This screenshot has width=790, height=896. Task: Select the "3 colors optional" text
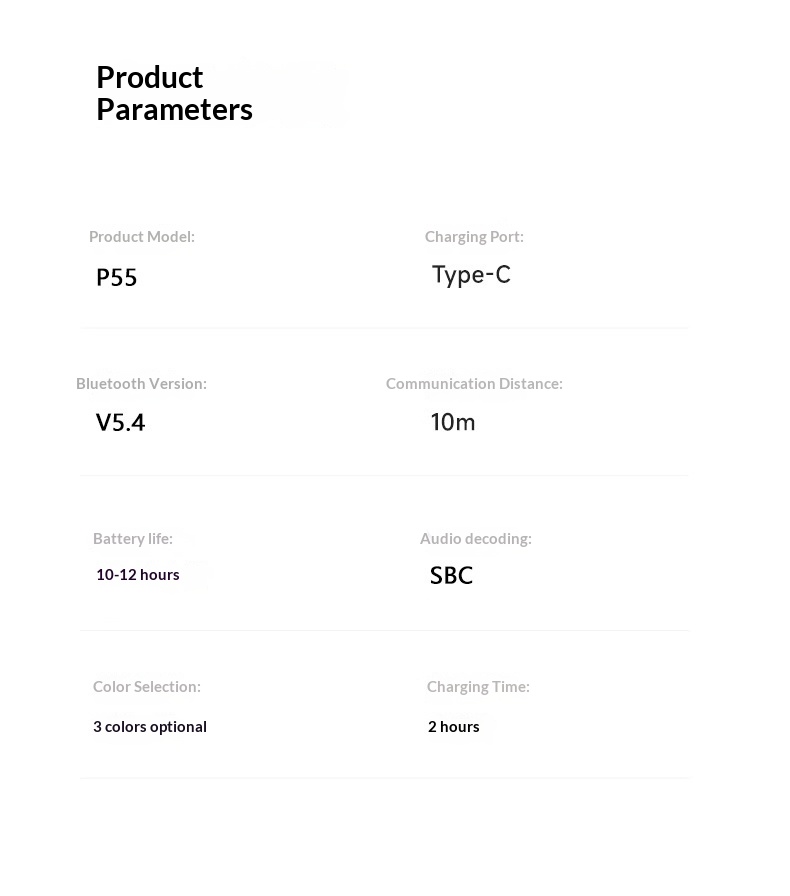pos(150,727)
